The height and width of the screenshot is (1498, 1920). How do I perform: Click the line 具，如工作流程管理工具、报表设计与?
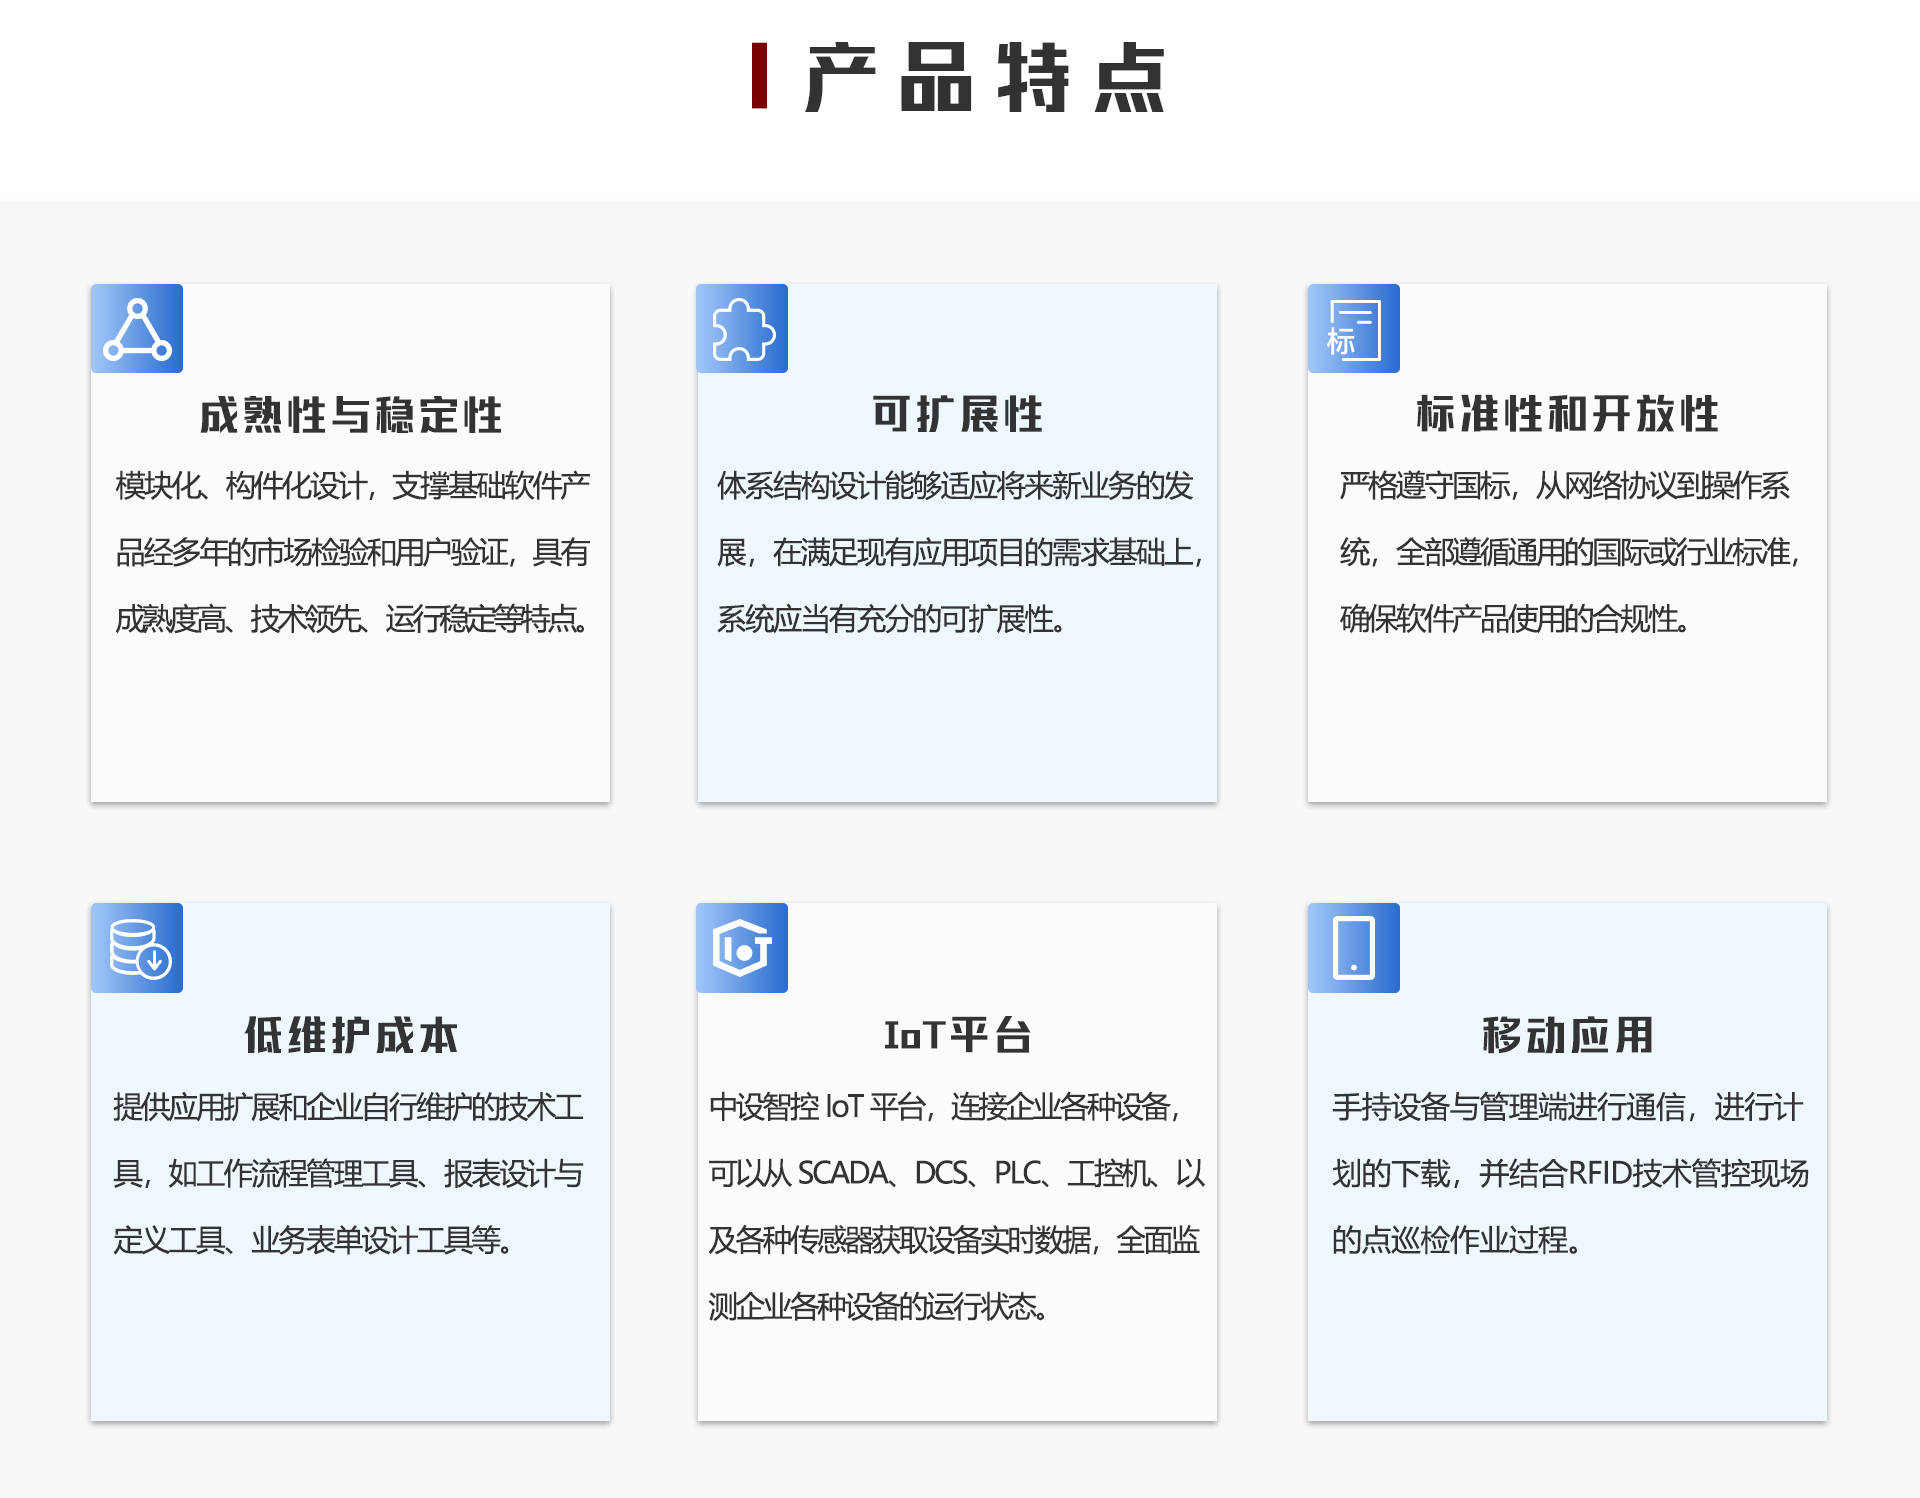pyautogui.click(x=348, y=1174)
